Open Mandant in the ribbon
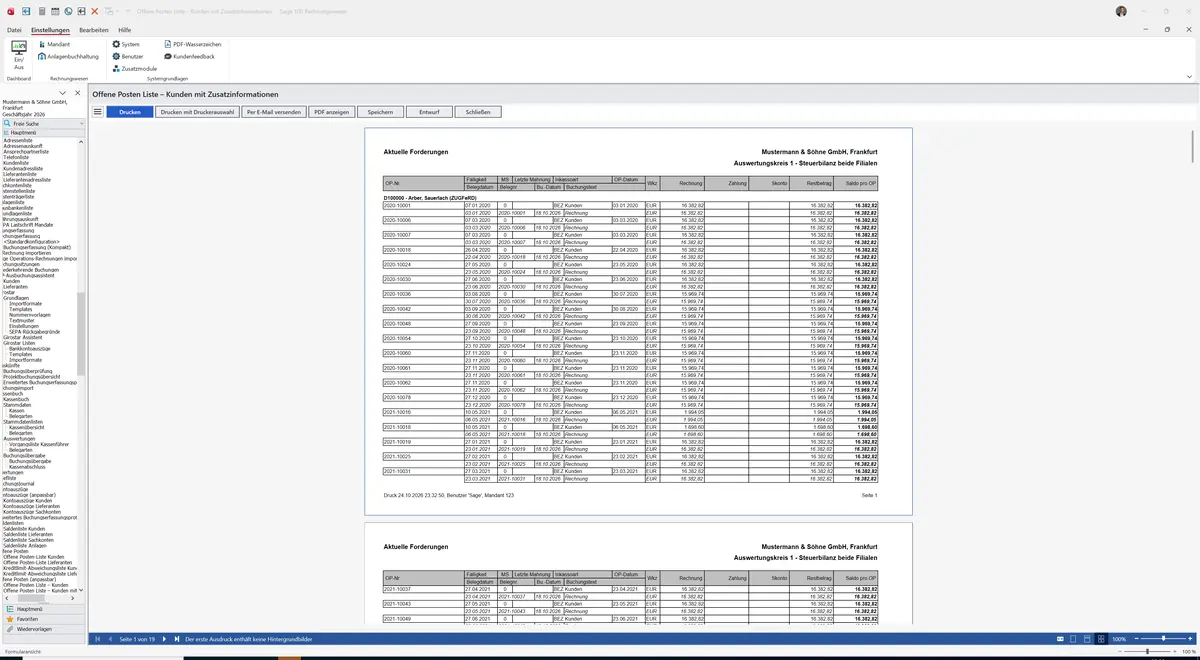Screen dimensions: 1200x660 click(x=54, y=45)
